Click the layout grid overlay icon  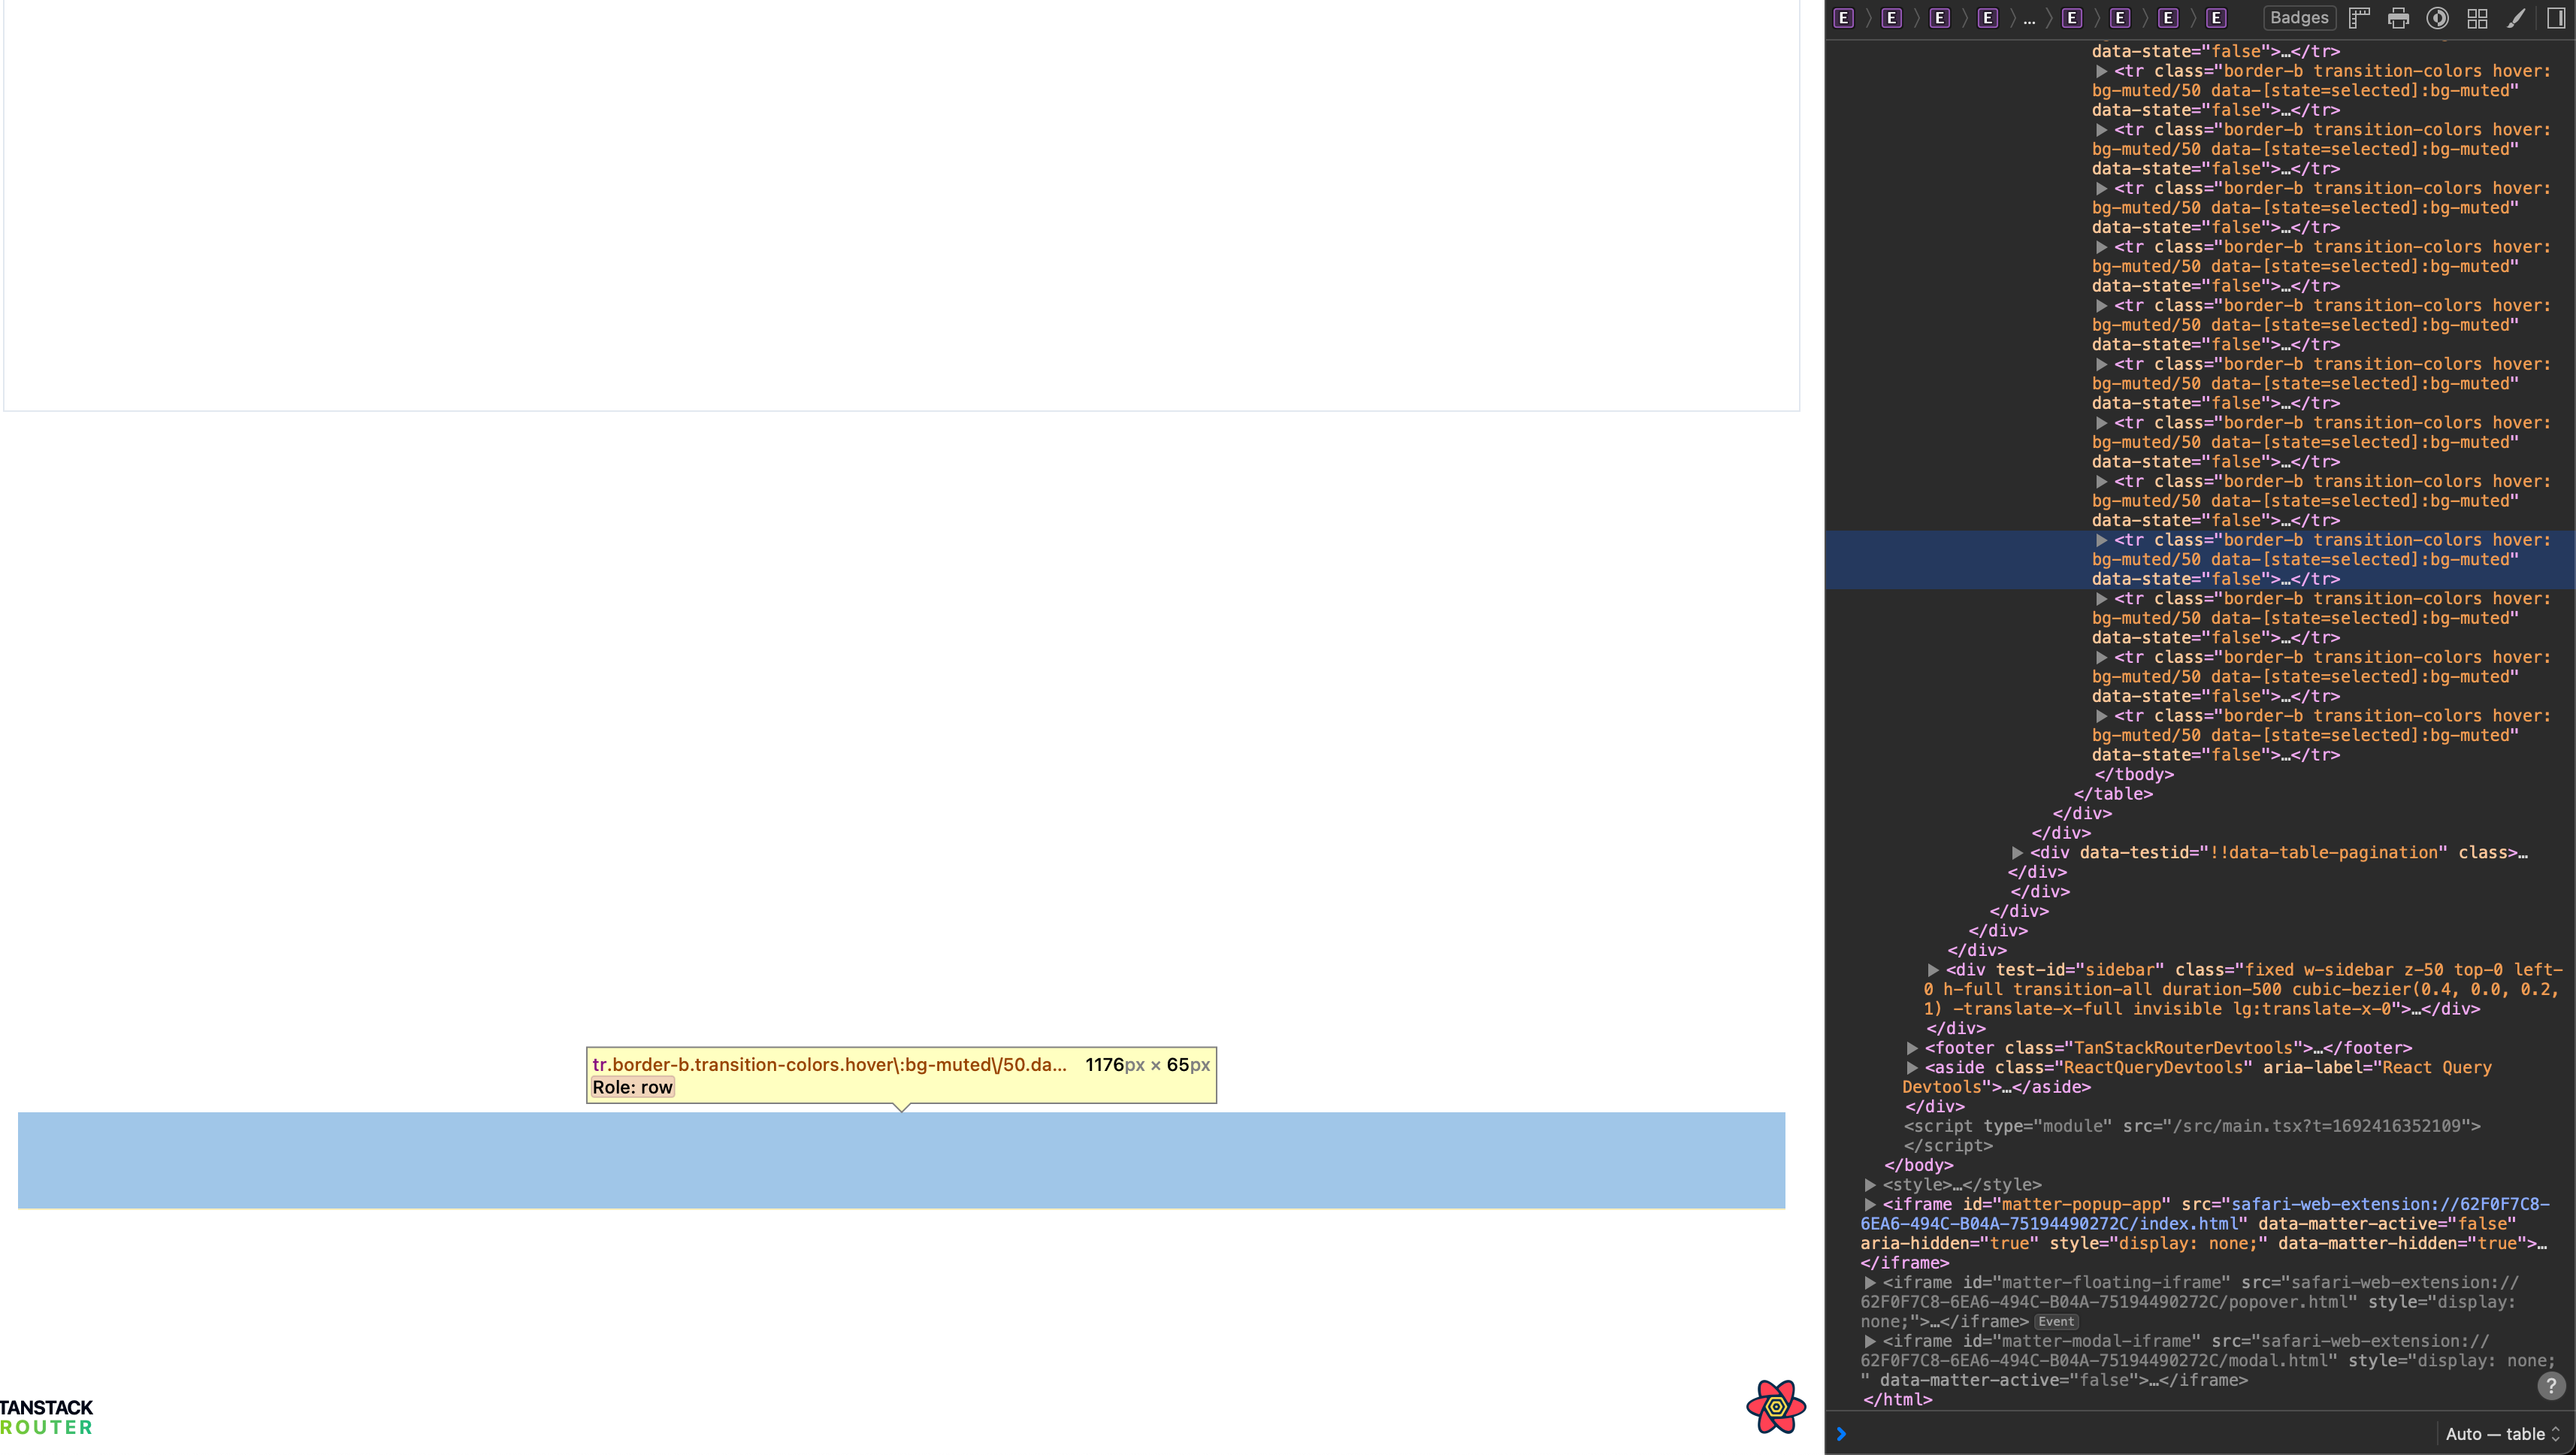pos(2477,18)
